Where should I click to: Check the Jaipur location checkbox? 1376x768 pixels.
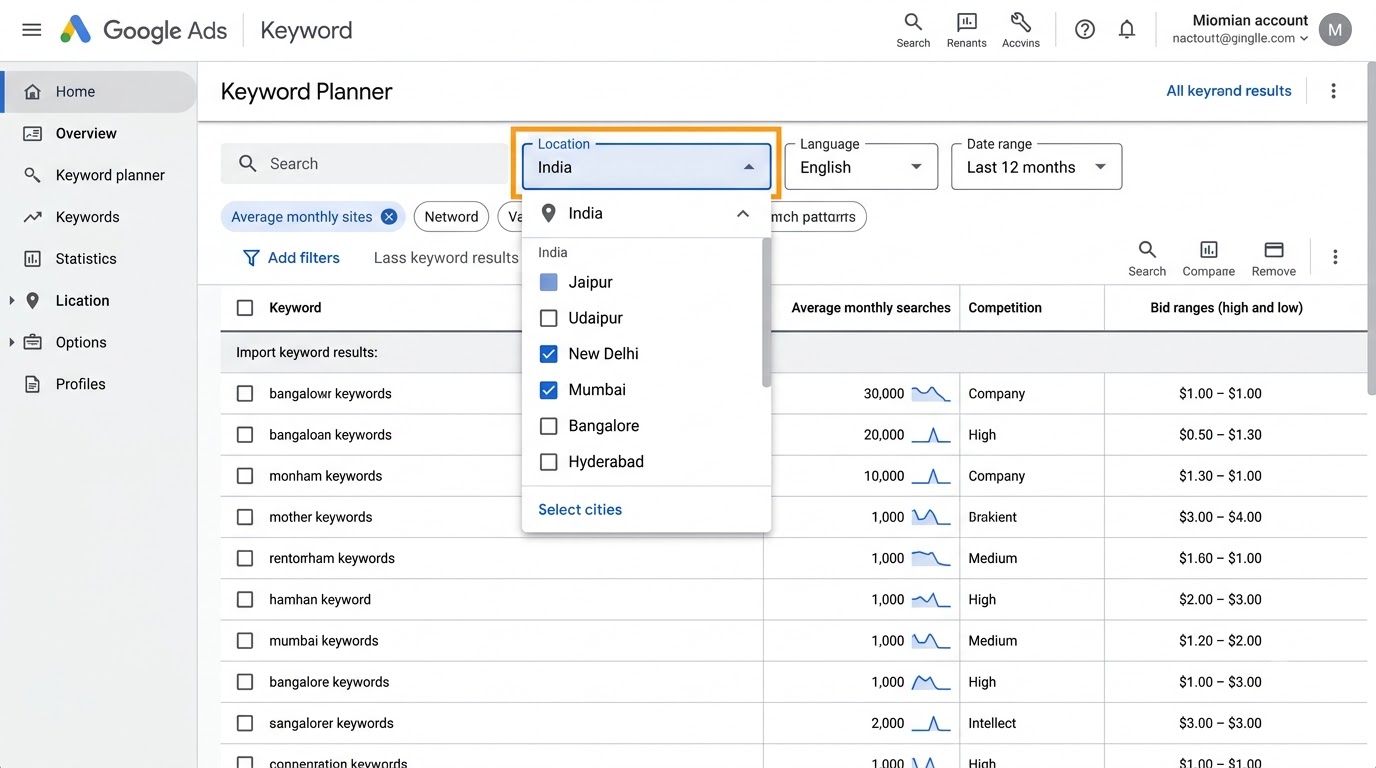[548, 282]
